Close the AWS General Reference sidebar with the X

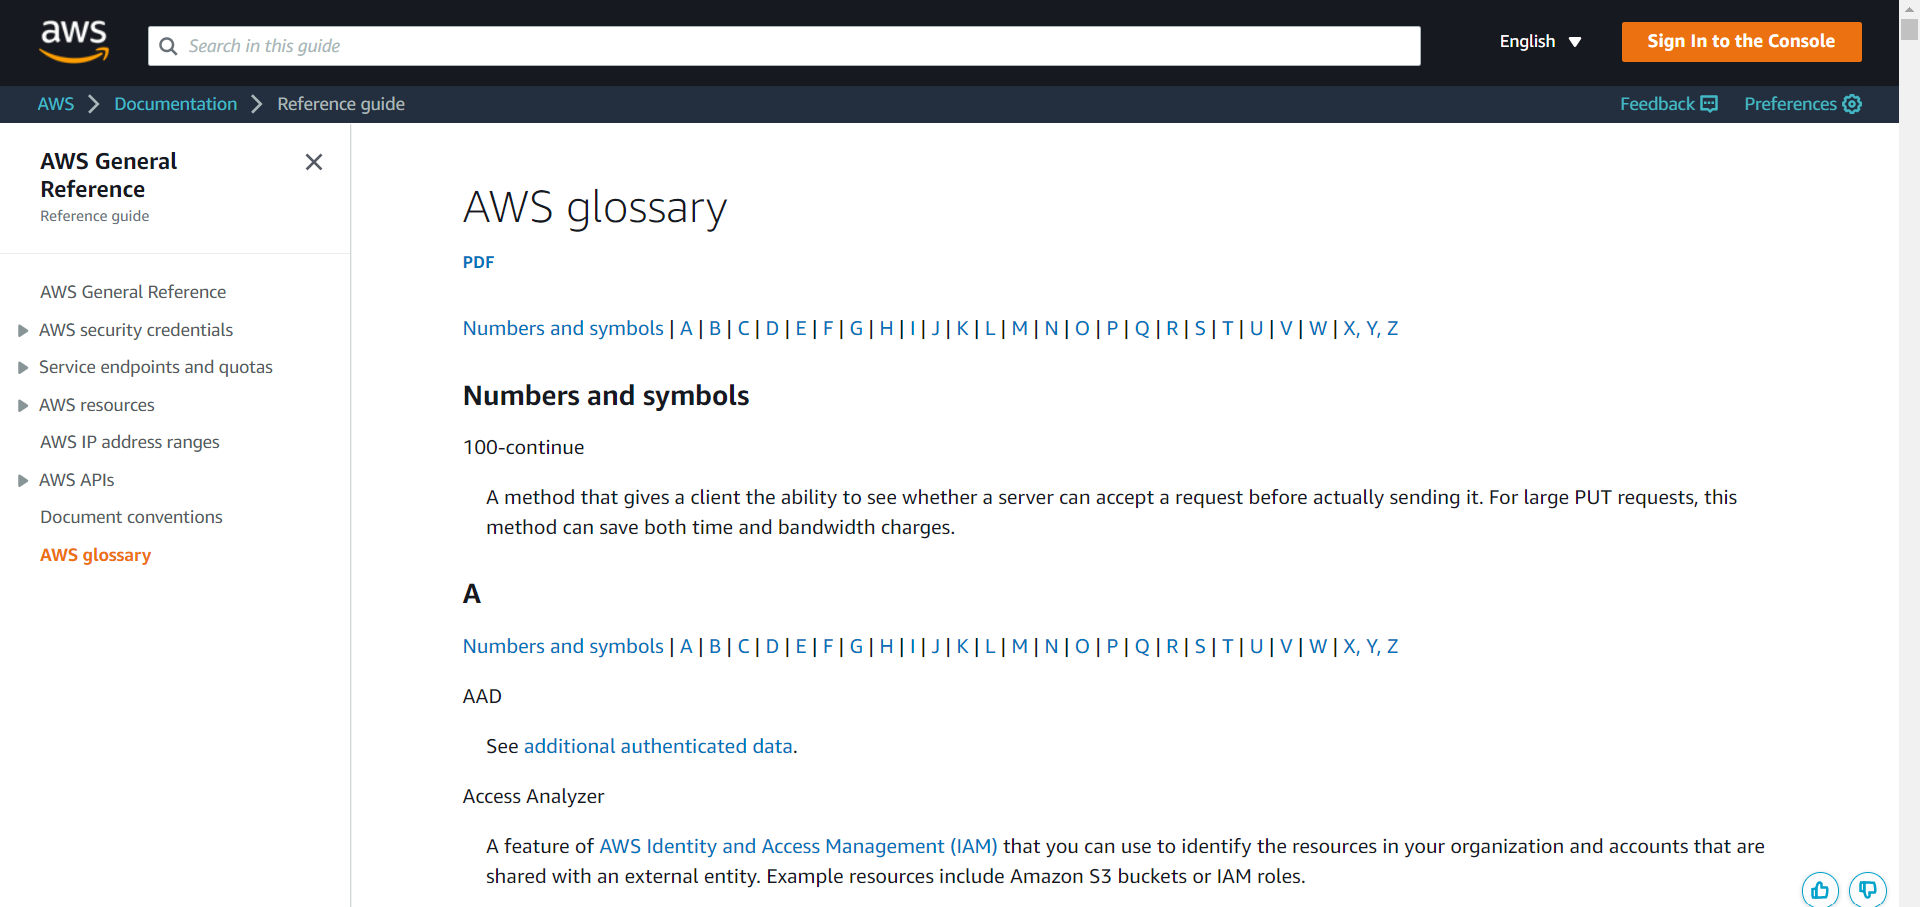tap(314, 162)
